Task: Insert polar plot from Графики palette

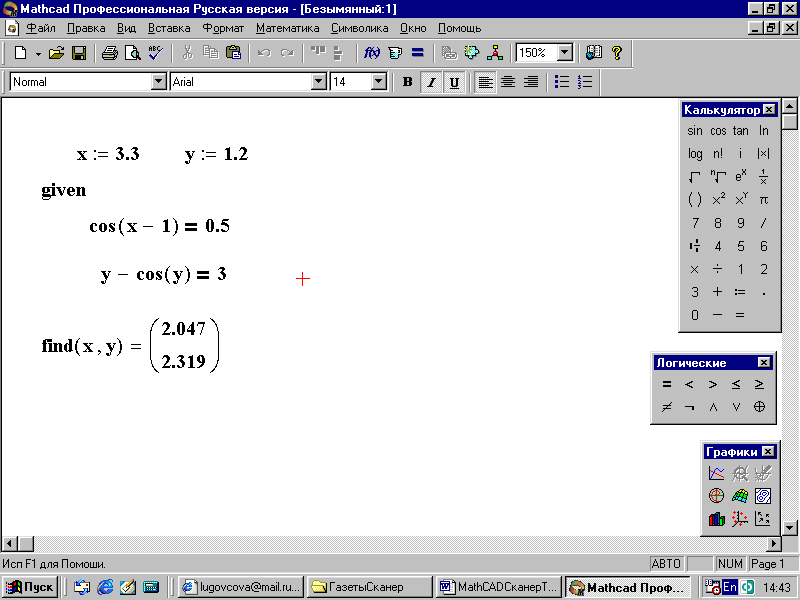Action: tap(716, 495)
